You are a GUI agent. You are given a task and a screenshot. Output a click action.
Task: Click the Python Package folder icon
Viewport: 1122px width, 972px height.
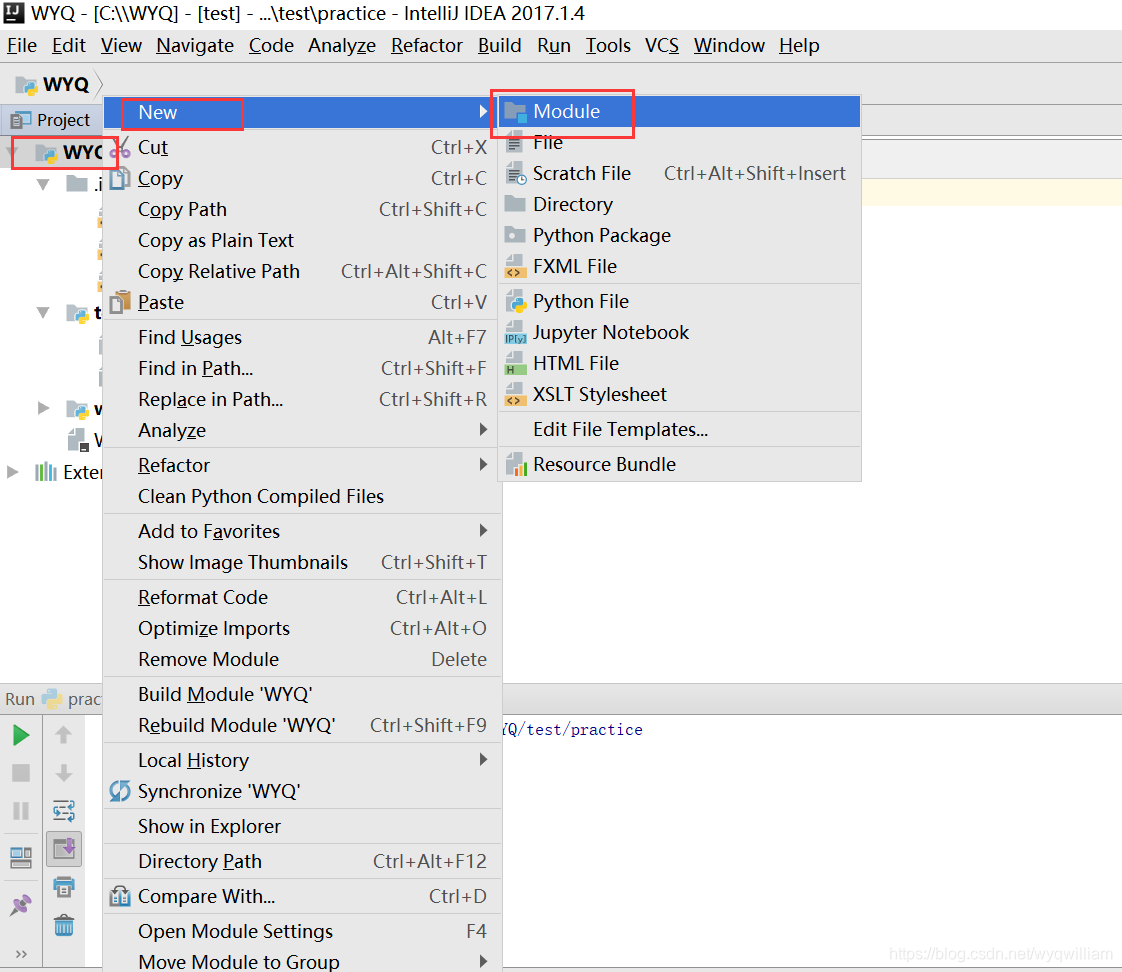515,235
